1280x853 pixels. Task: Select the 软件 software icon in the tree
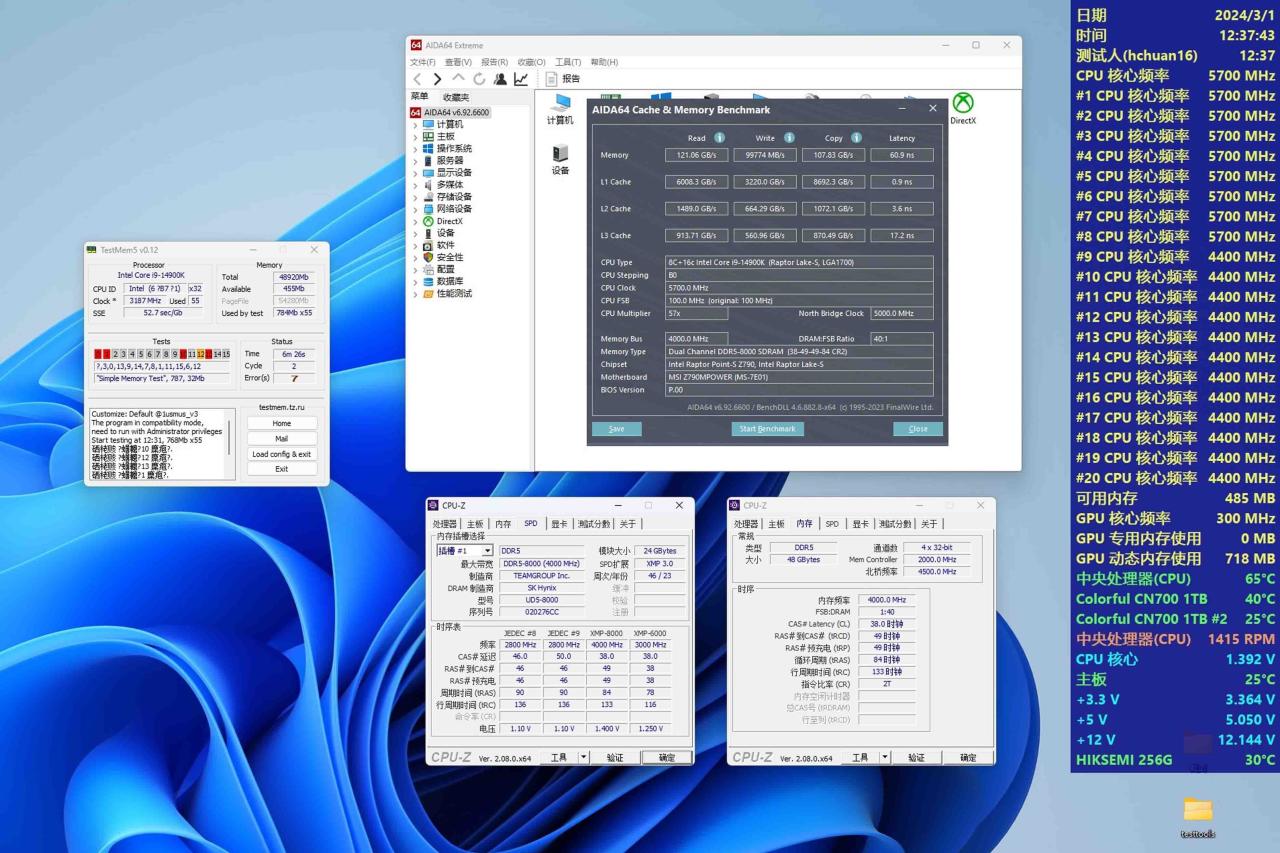pos(429,245)
